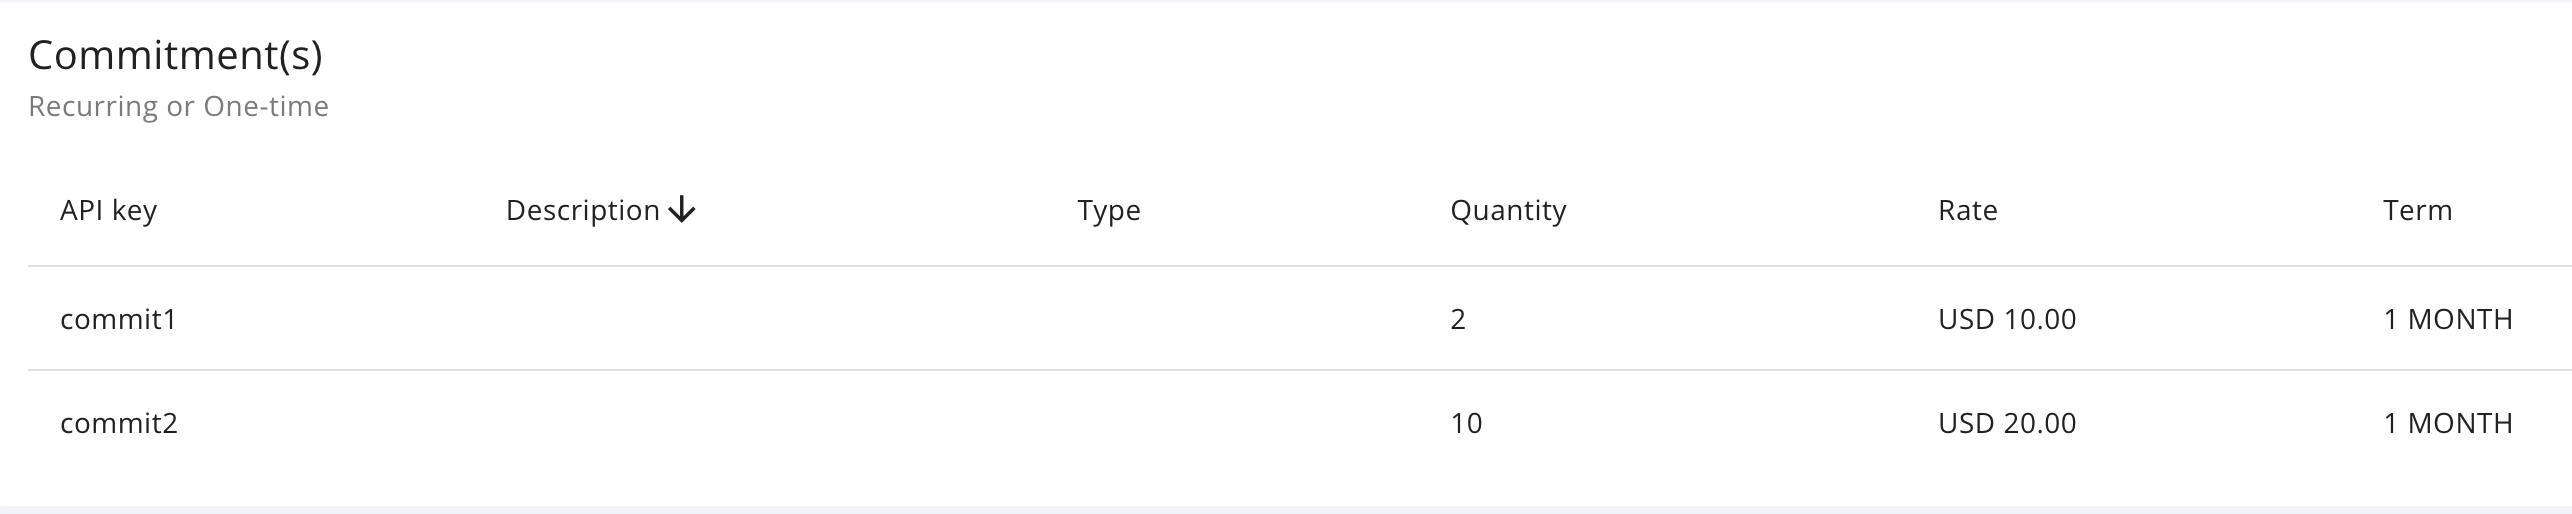Image resolution: width=2572 pixels, height=514 pixels.
Task: Click the Quantity column header
Action: click(1507, 210)
